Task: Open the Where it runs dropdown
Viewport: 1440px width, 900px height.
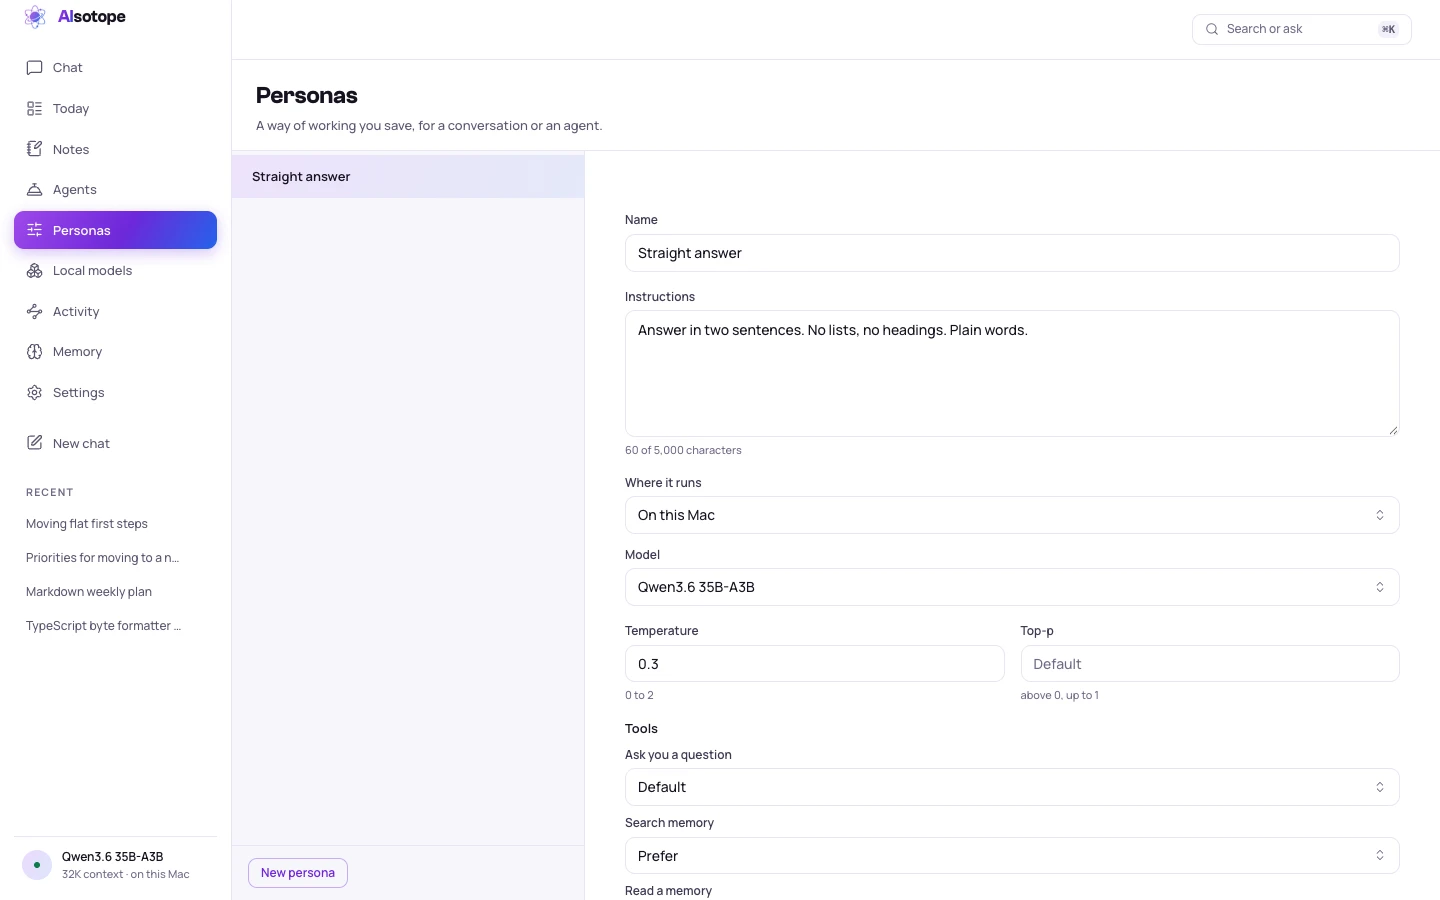Action: tap(1012, 515)
